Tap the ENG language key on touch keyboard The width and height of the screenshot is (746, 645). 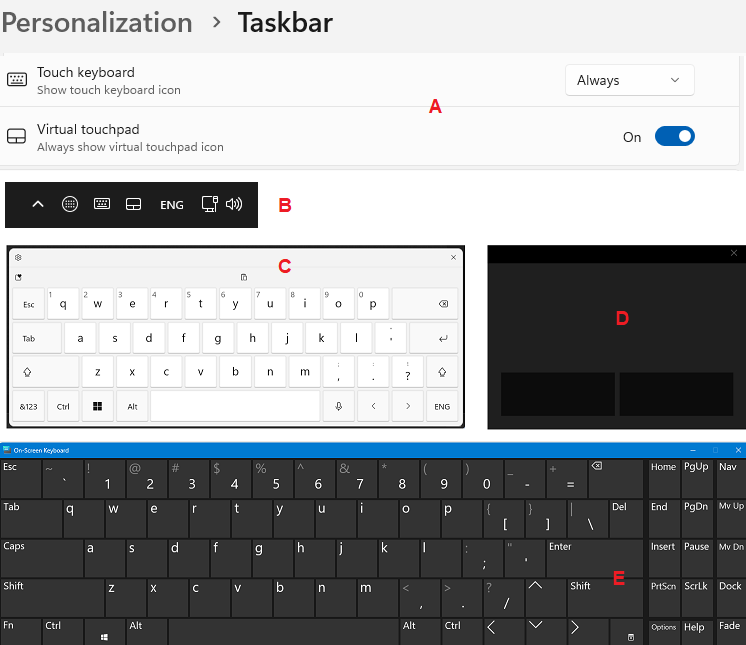click(x=442, y=406)
